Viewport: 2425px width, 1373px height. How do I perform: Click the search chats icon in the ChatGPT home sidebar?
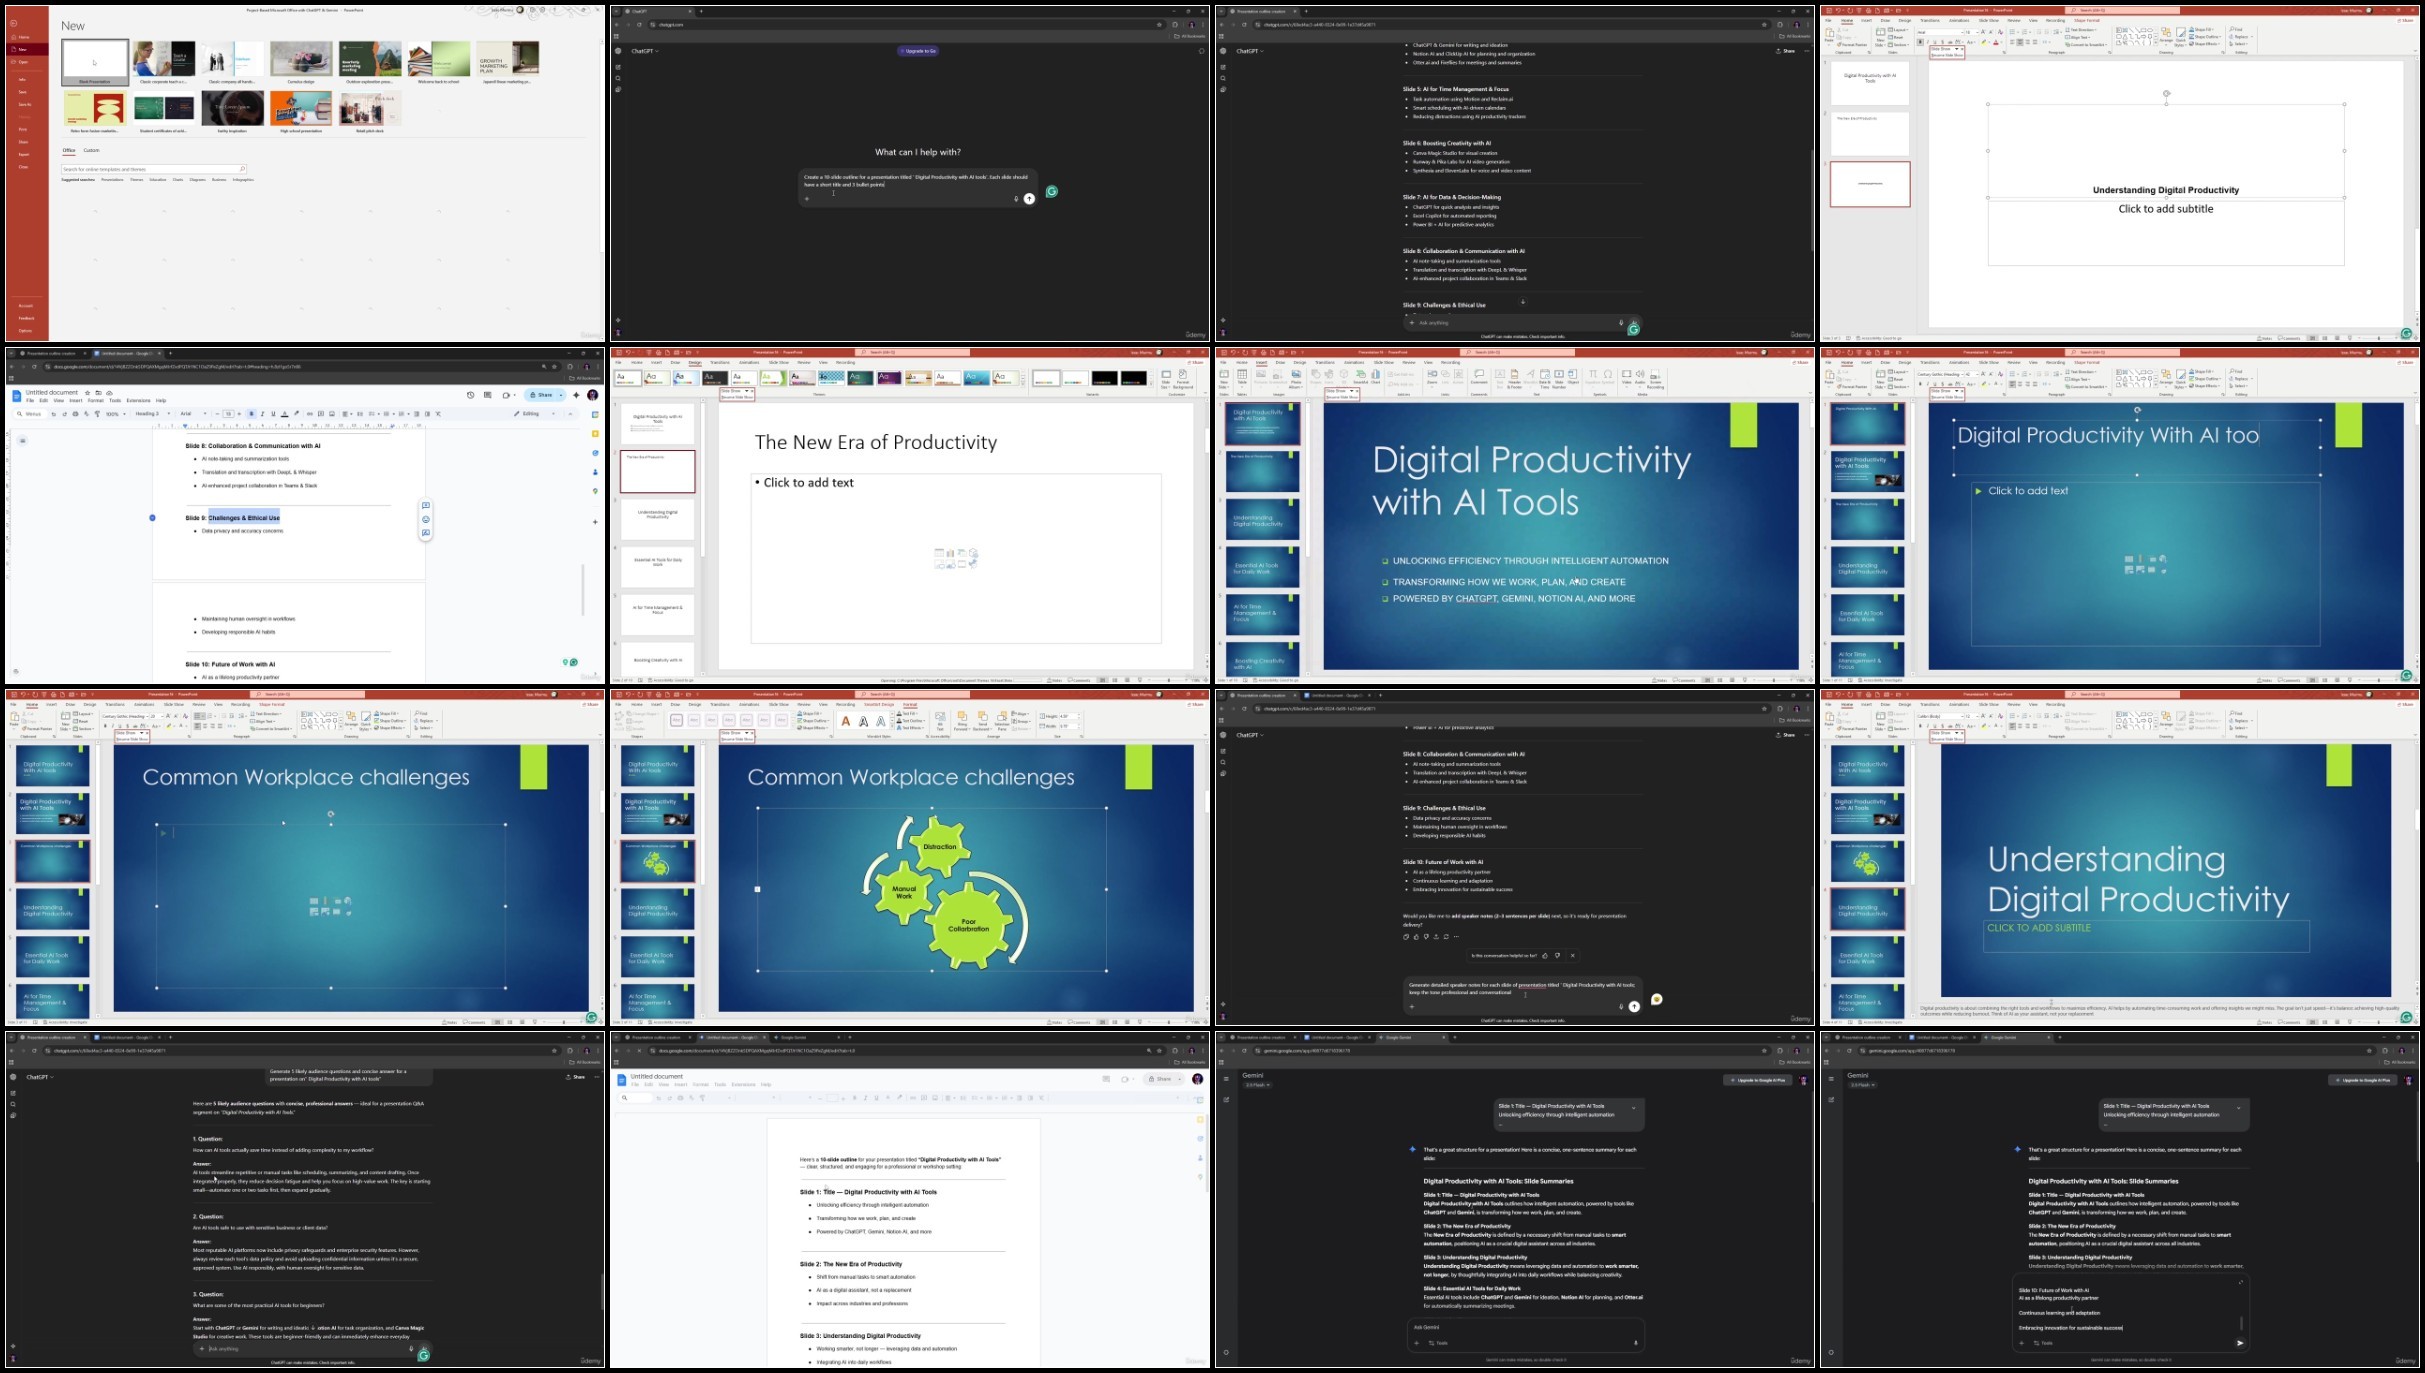click(x=618, y=78)
